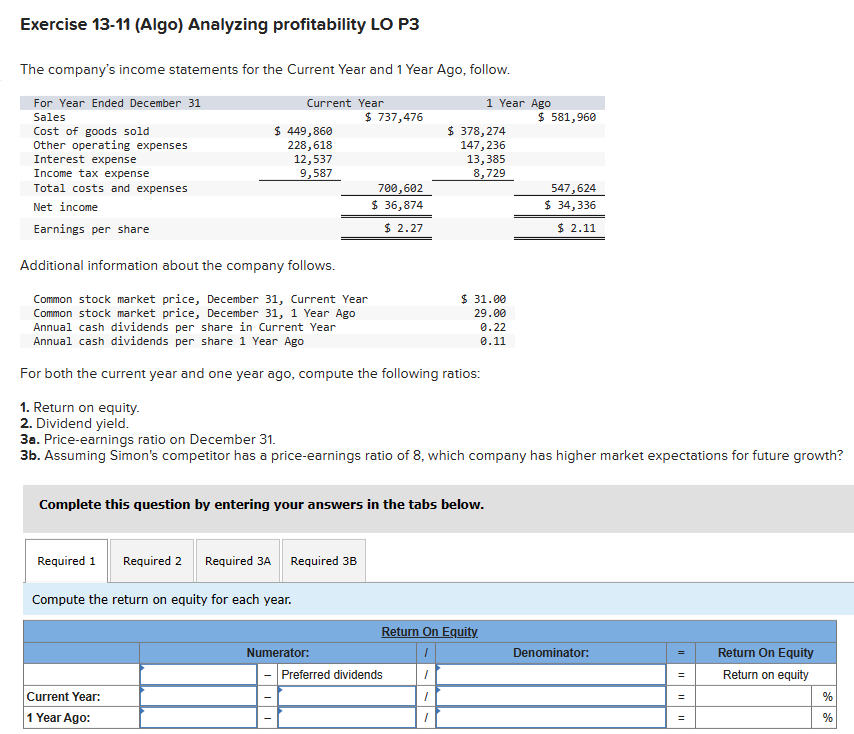Click the Income tax expense row label

pyautogui.click(x=92, y=173)
